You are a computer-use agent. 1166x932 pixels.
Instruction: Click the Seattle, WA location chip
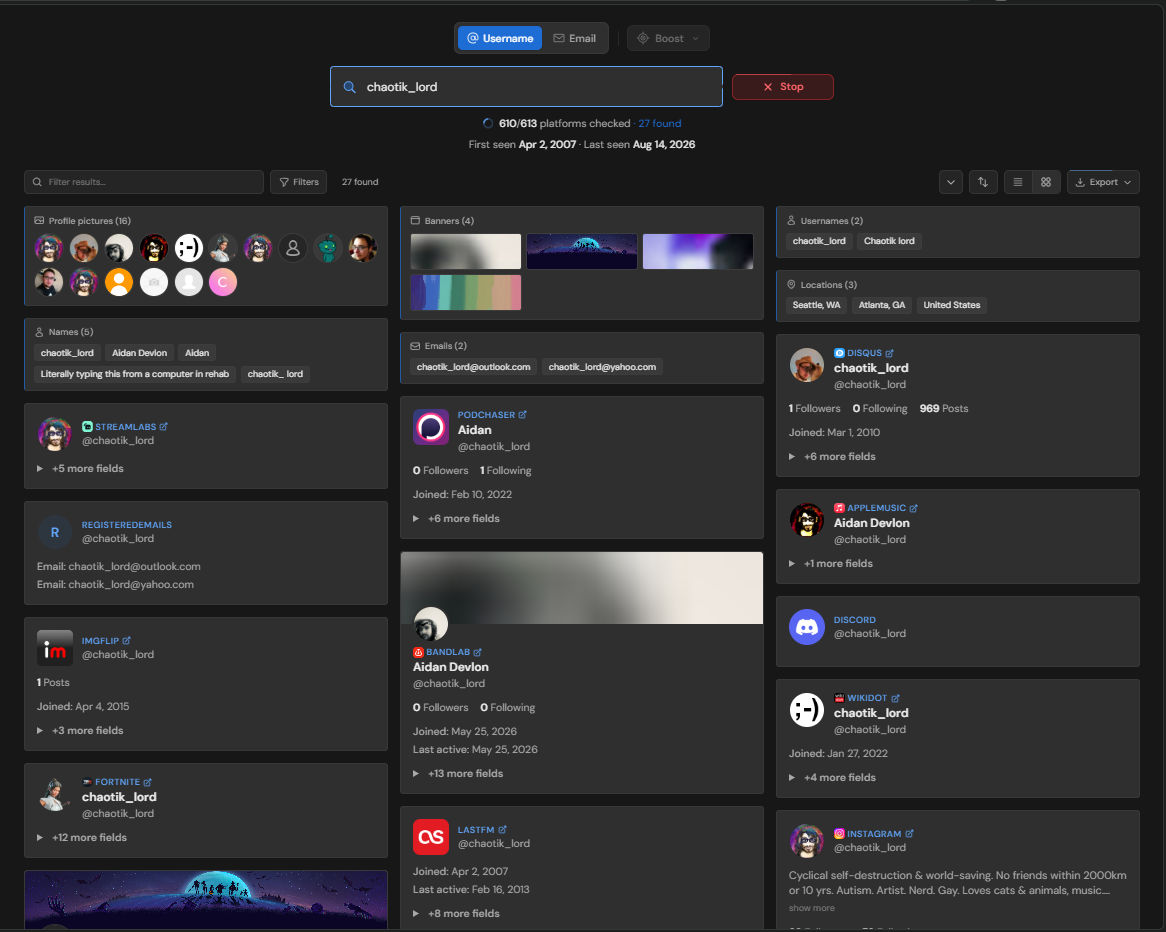[x=816, y=305]
